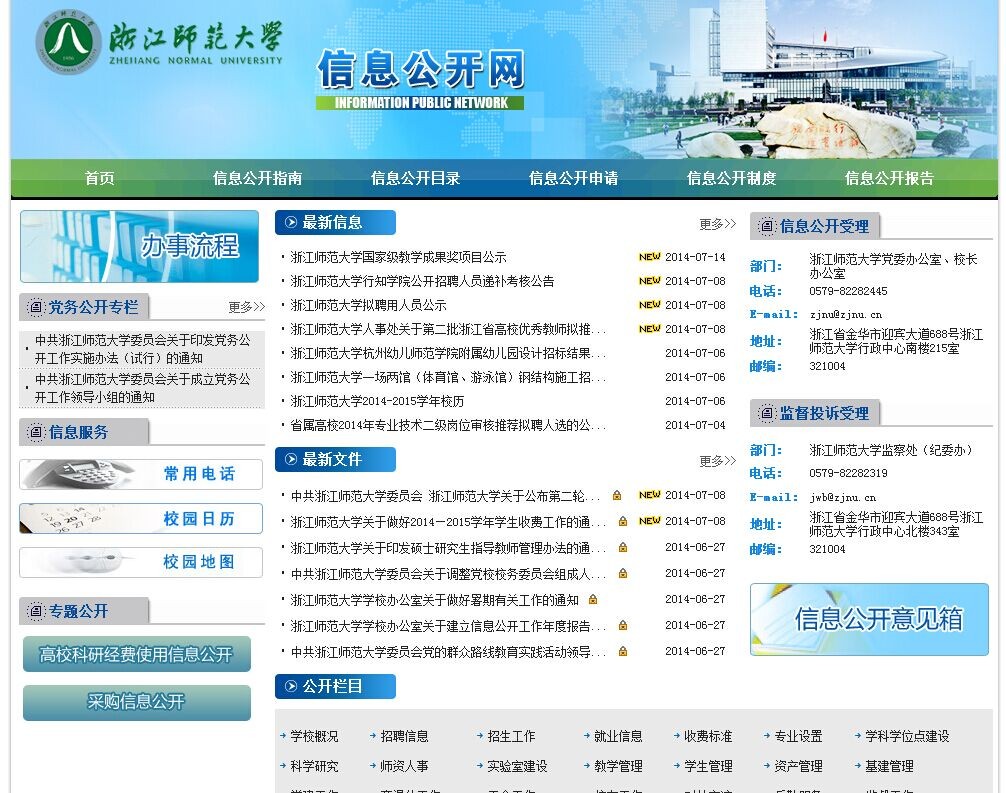Expand 更多 link in 最新信息 section
This screenshot has height=793, width=1006.
pos(717,224)
